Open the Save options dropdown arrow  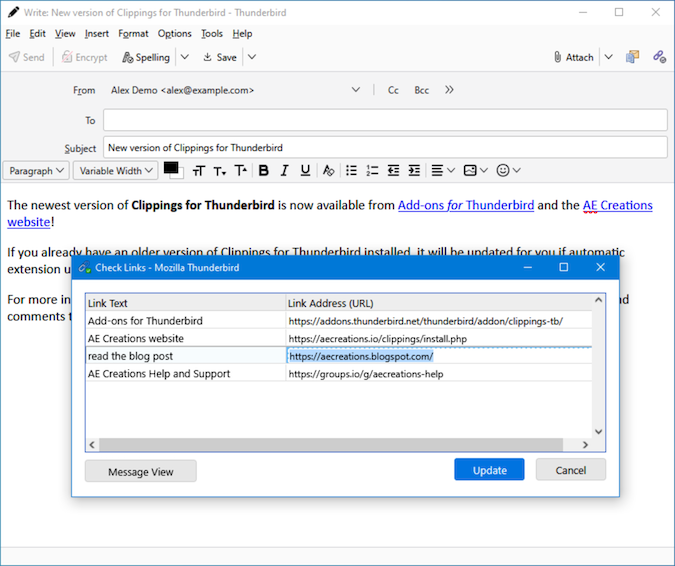[252, 57]
